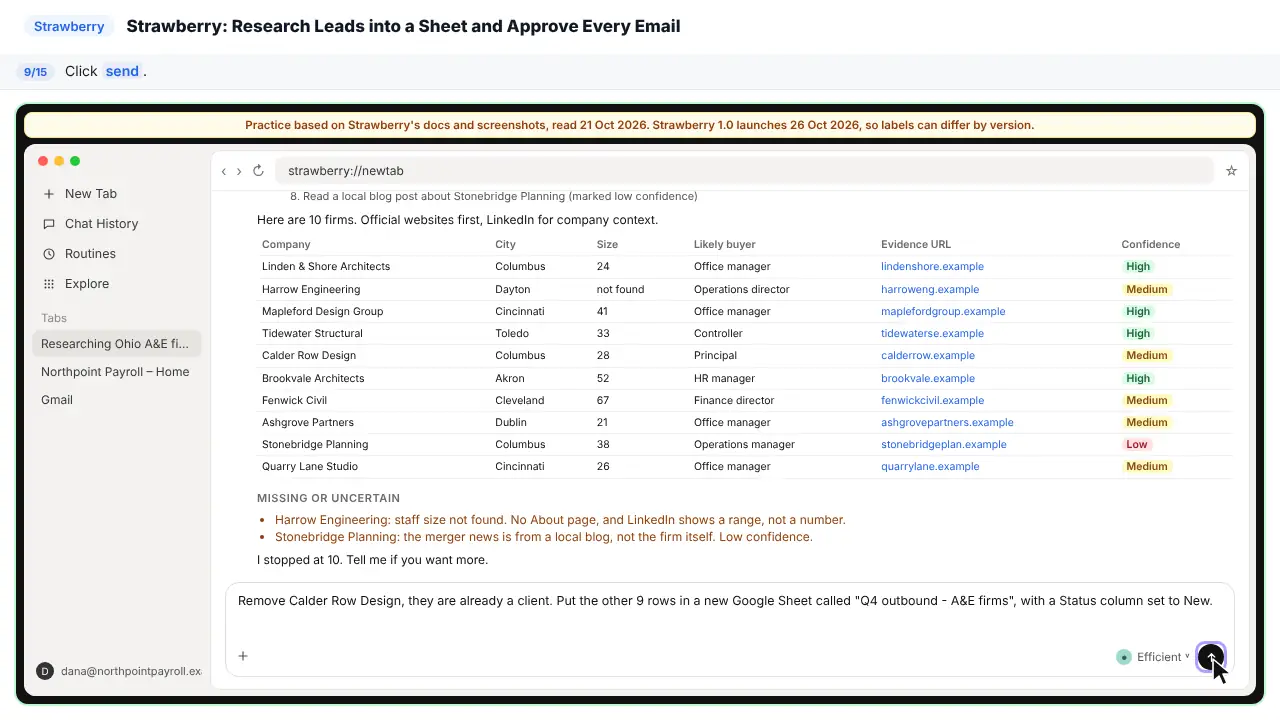Reload the page with refresh icon
Screen dimensions: 1280x720
tap(258, 171)
